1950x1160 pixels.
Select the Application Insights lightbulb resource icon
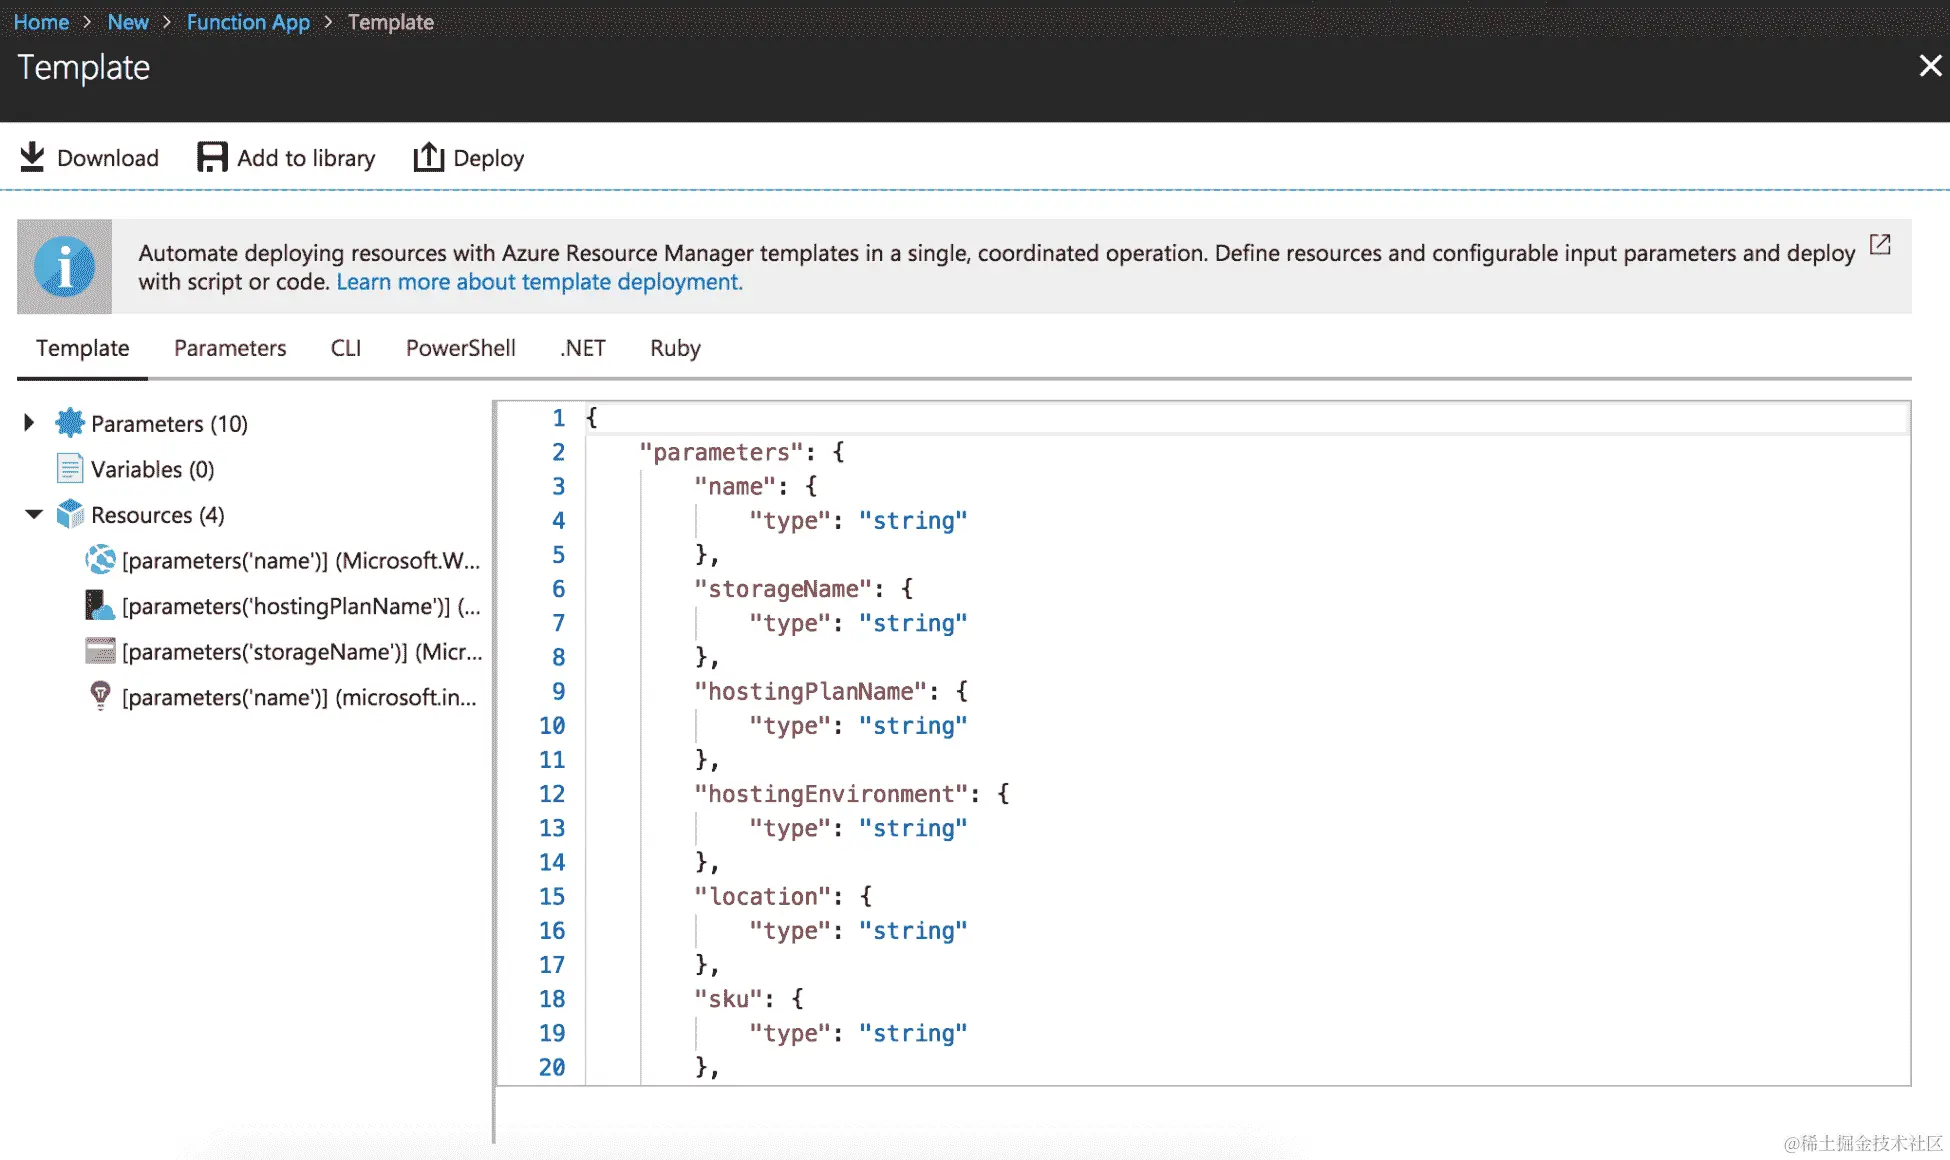coord(100,696)
